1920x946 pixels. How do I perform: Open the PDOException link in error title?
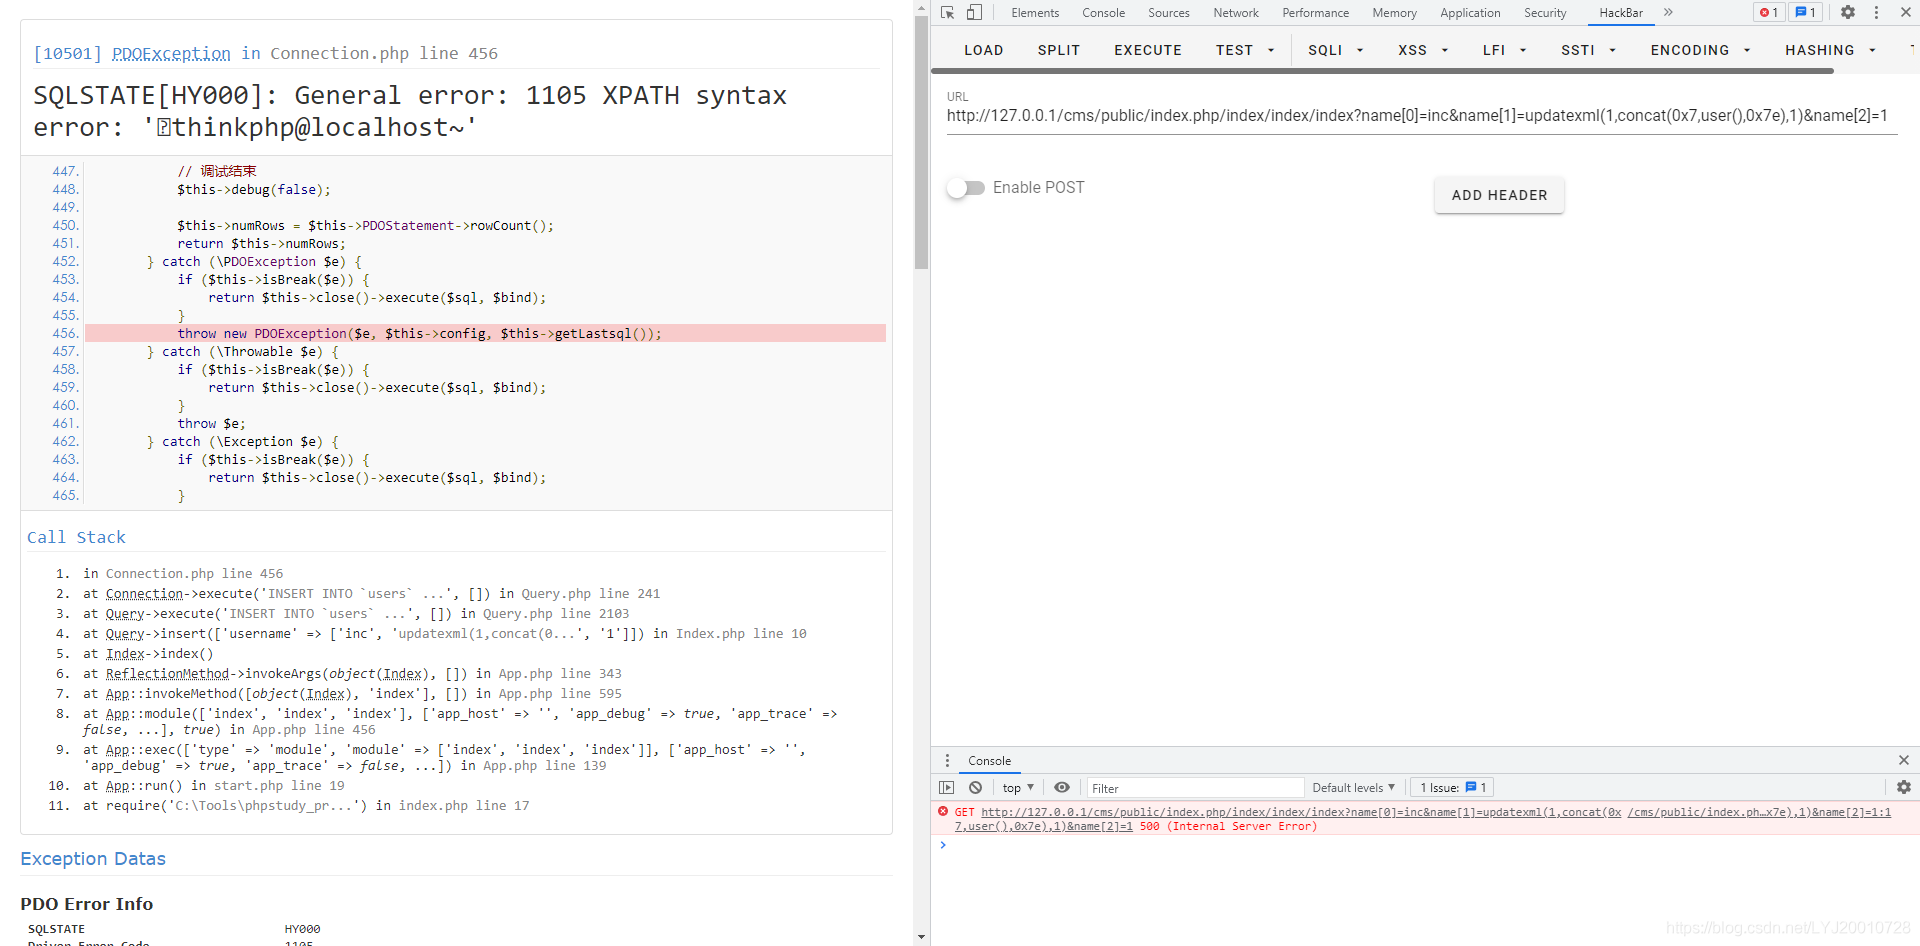point(171,54)
